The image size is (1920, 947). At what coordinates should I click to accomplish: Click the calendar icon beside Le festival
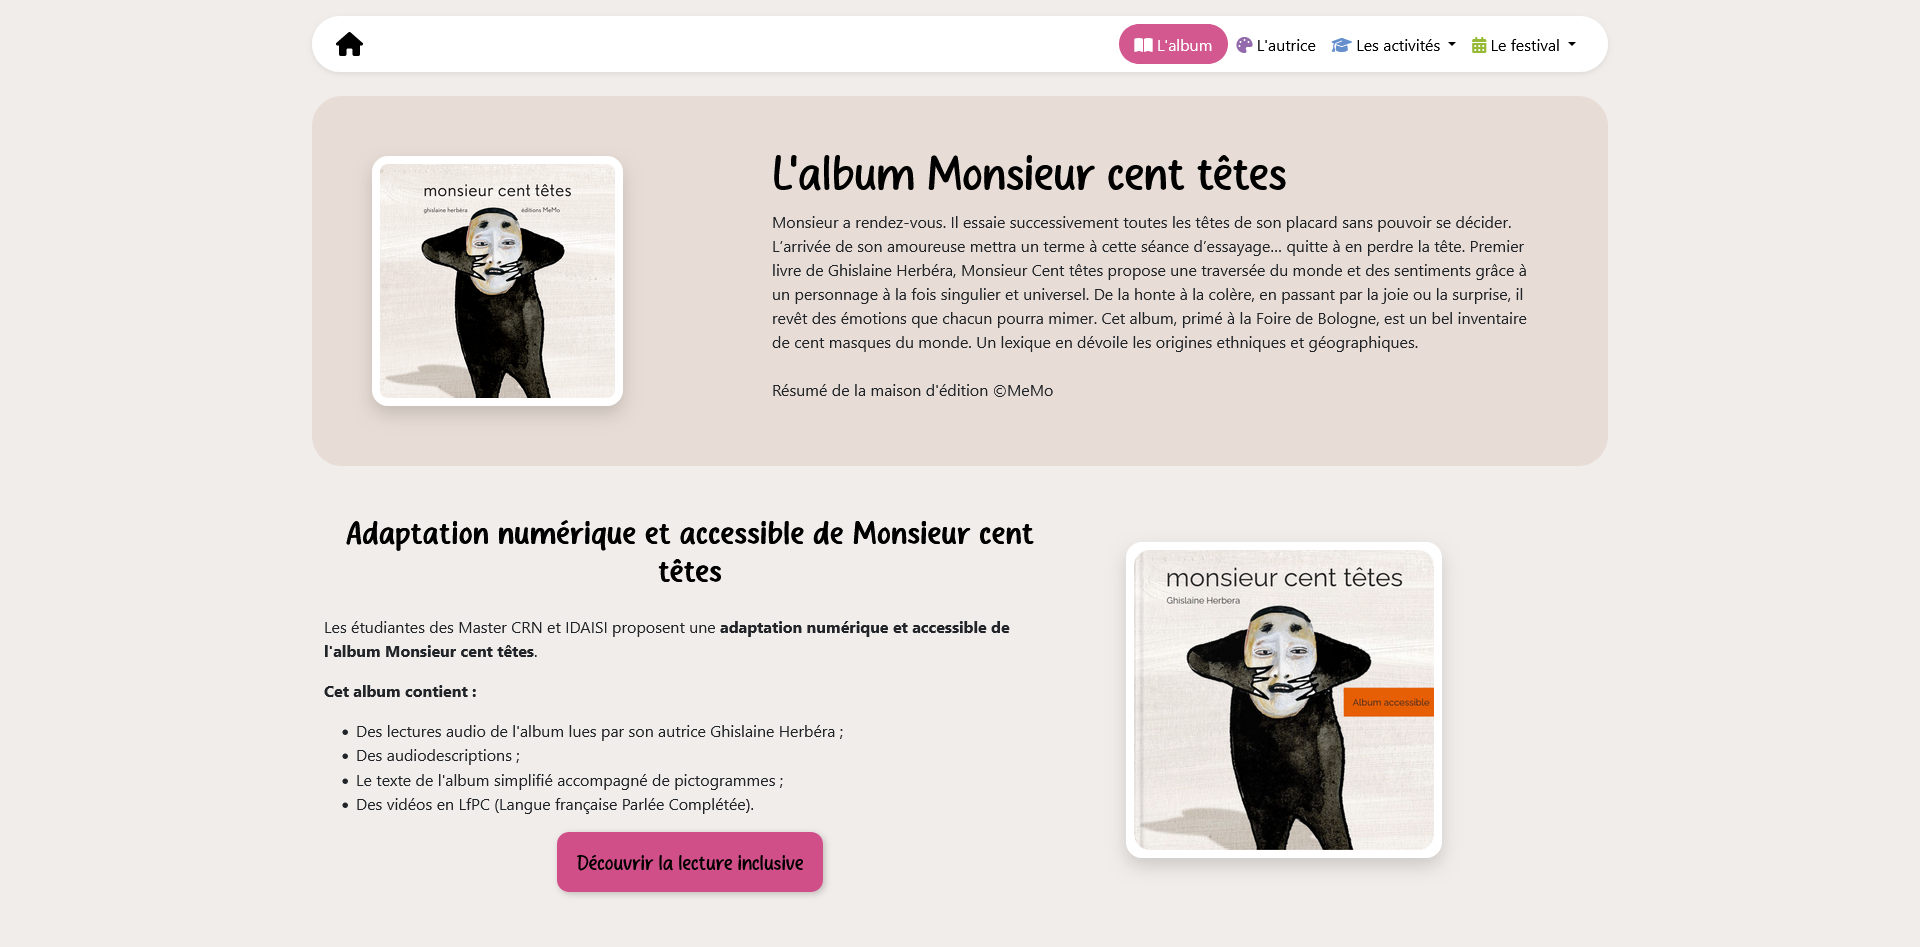1479,45
